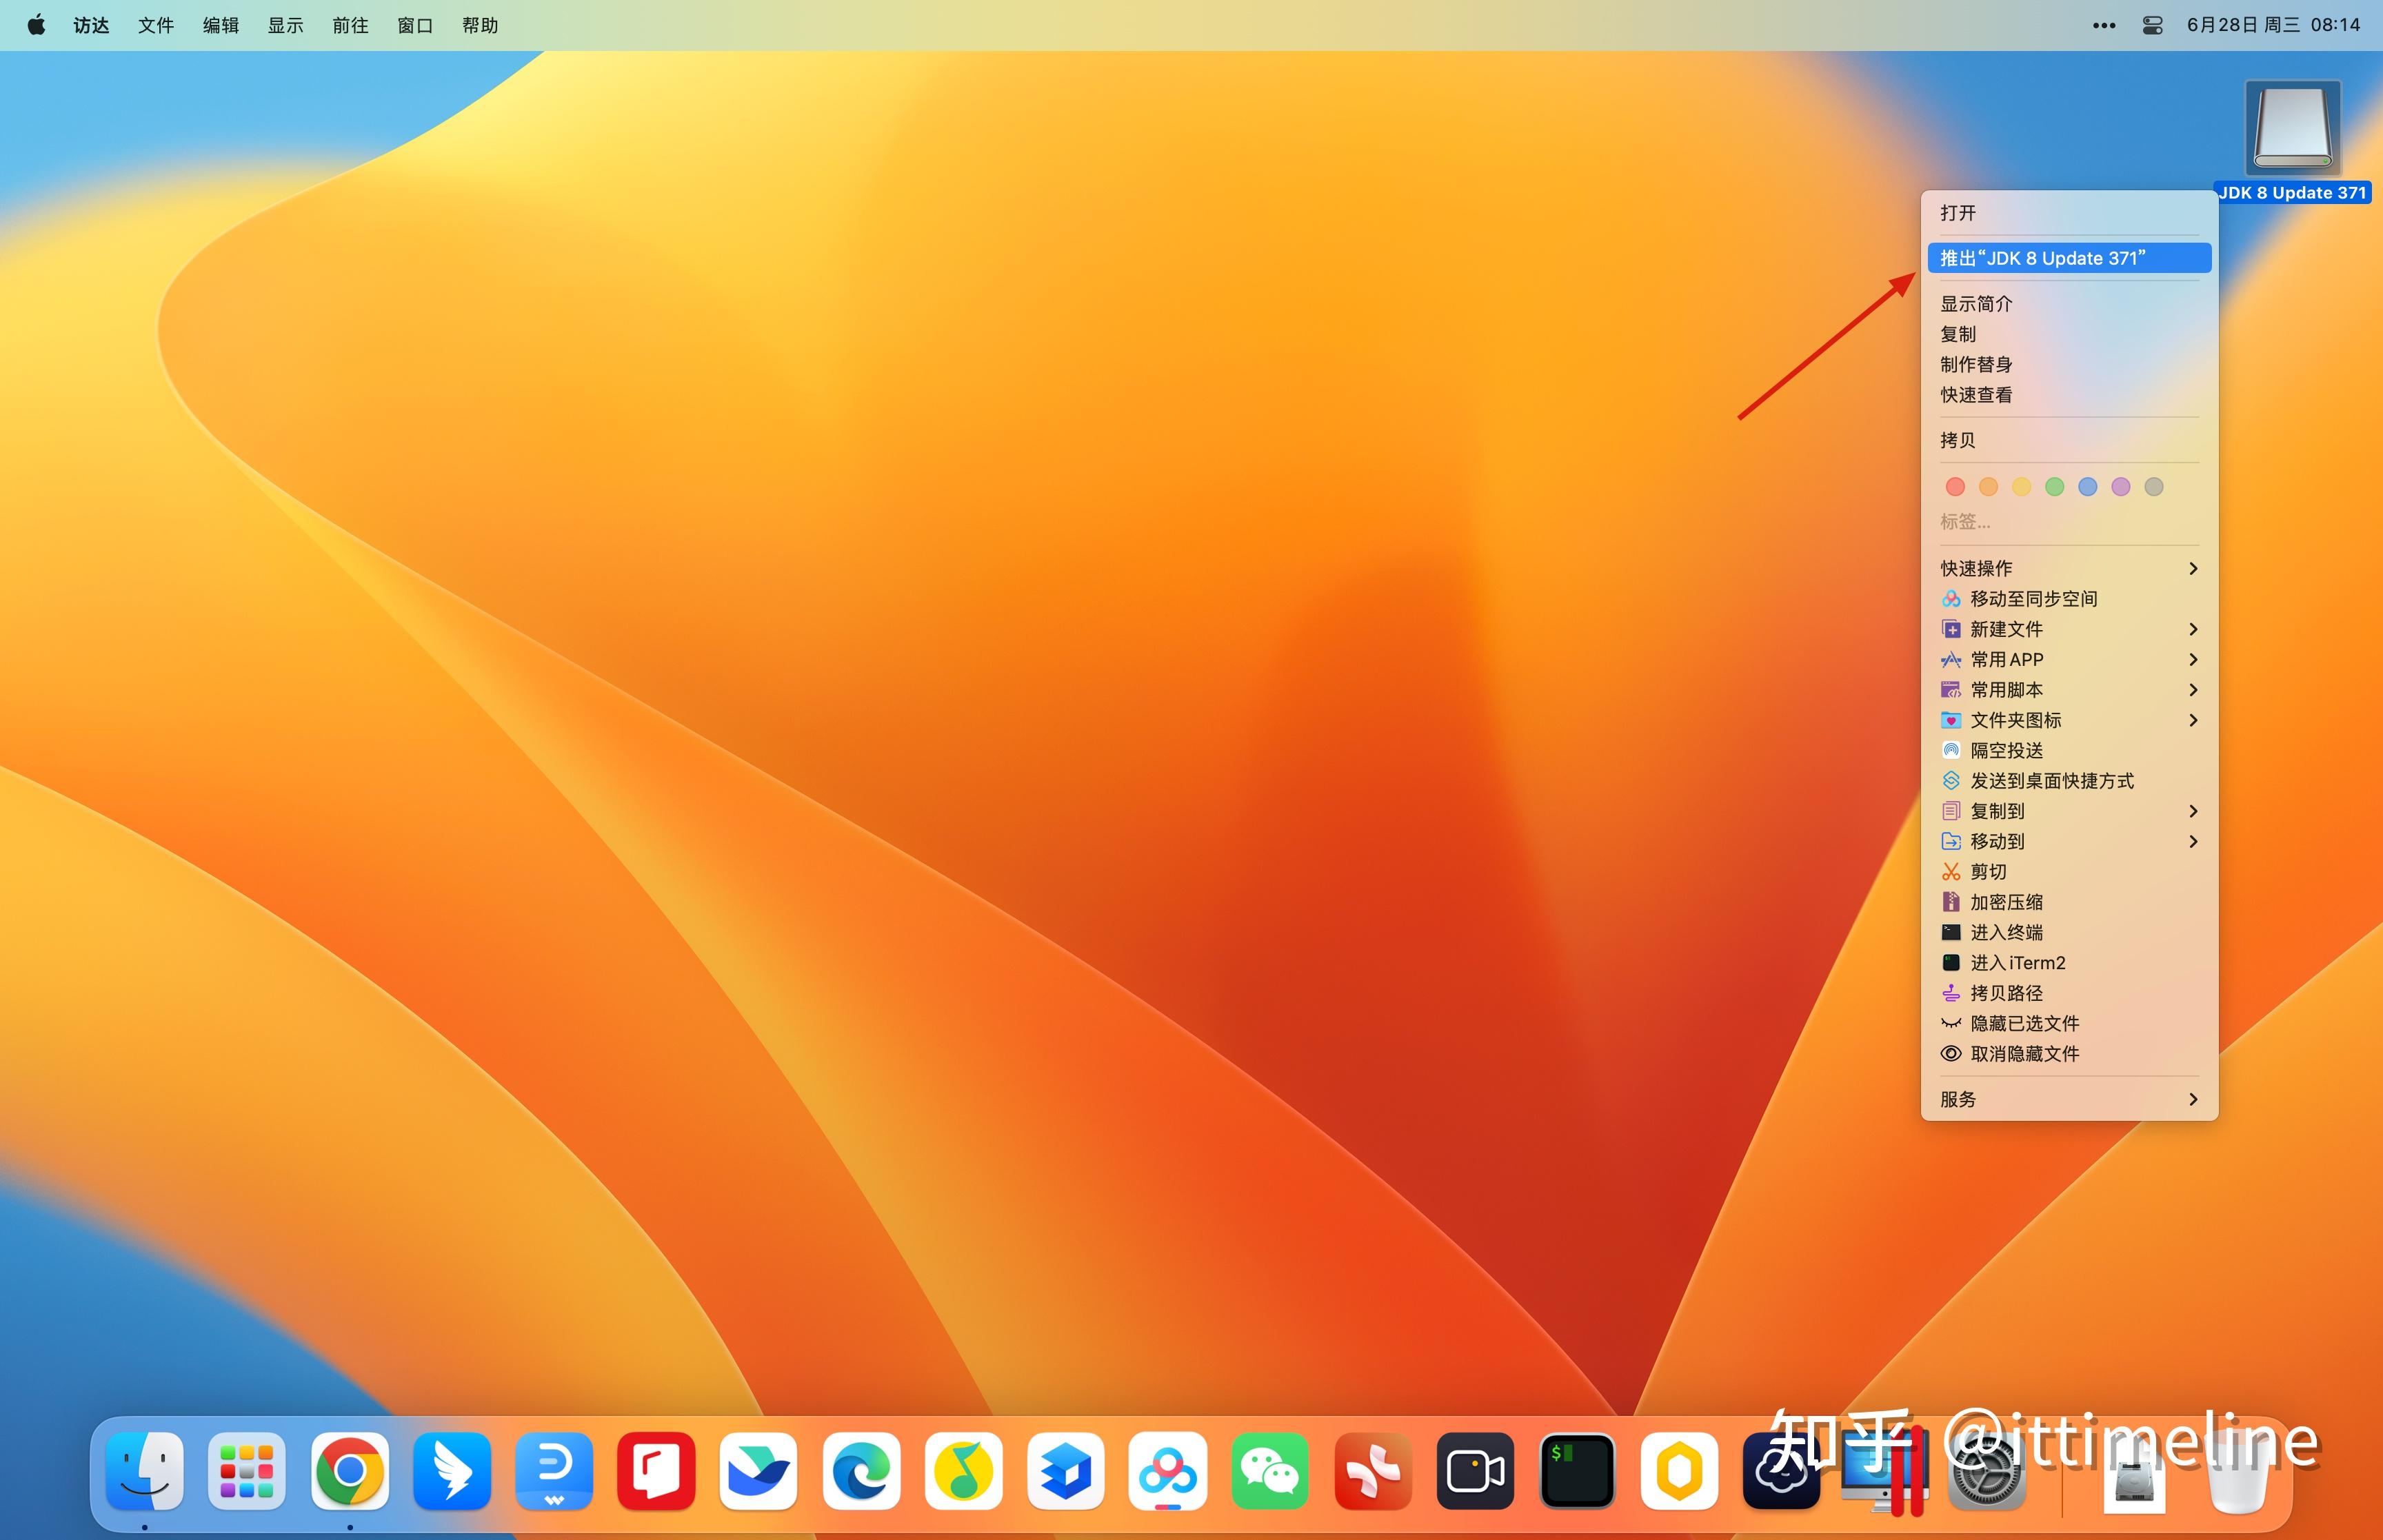Click 拷贝路径 to copy path
The width and height of the screenshot is (2383, 1540).
[2006, 993]
